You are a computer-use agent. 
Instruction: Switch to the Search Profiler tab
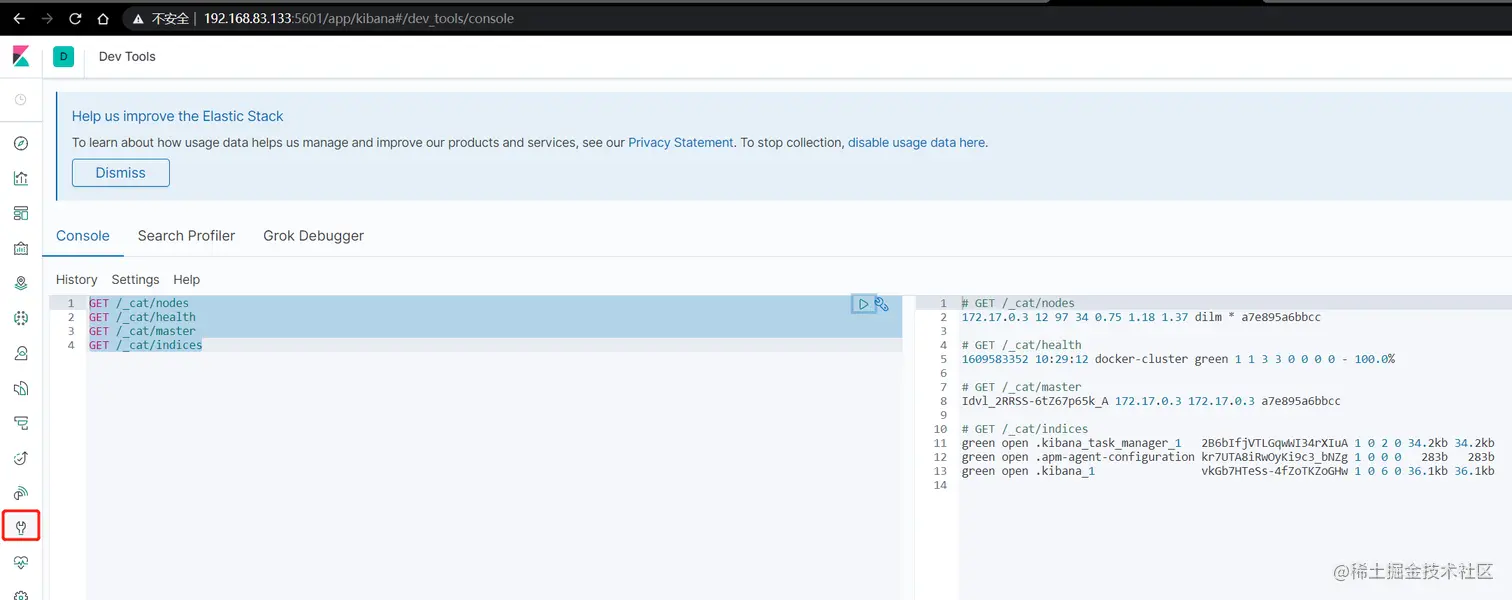coord(186,236)
